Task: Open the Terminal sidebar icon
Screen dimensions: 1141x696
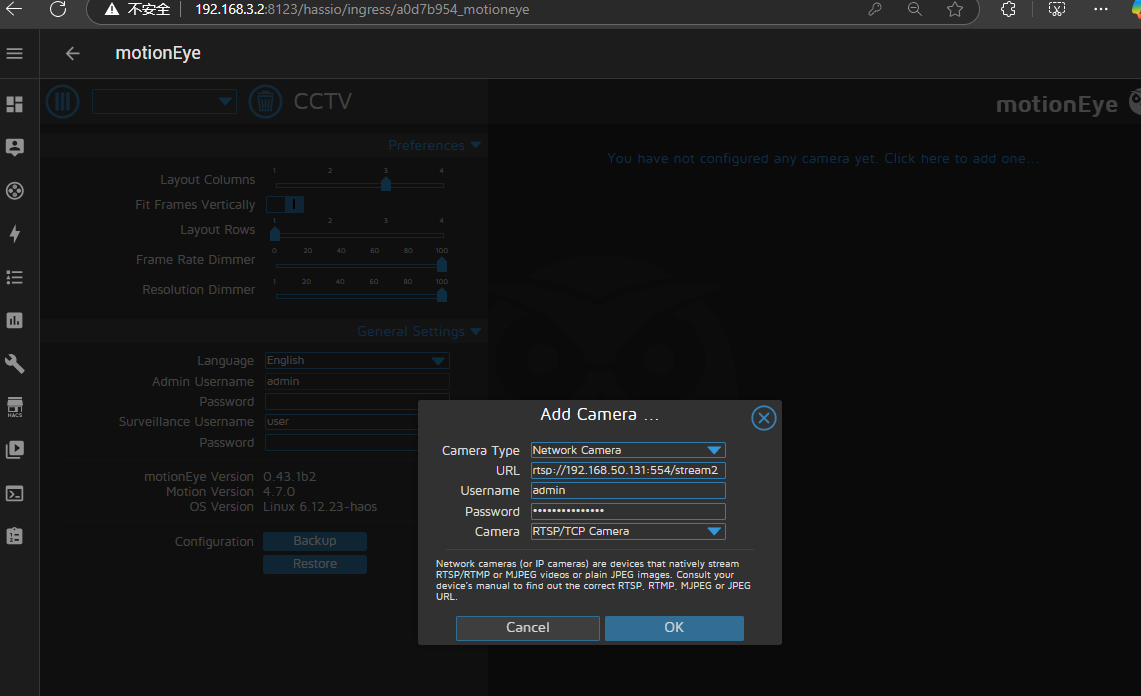Action: coord(14,493)
